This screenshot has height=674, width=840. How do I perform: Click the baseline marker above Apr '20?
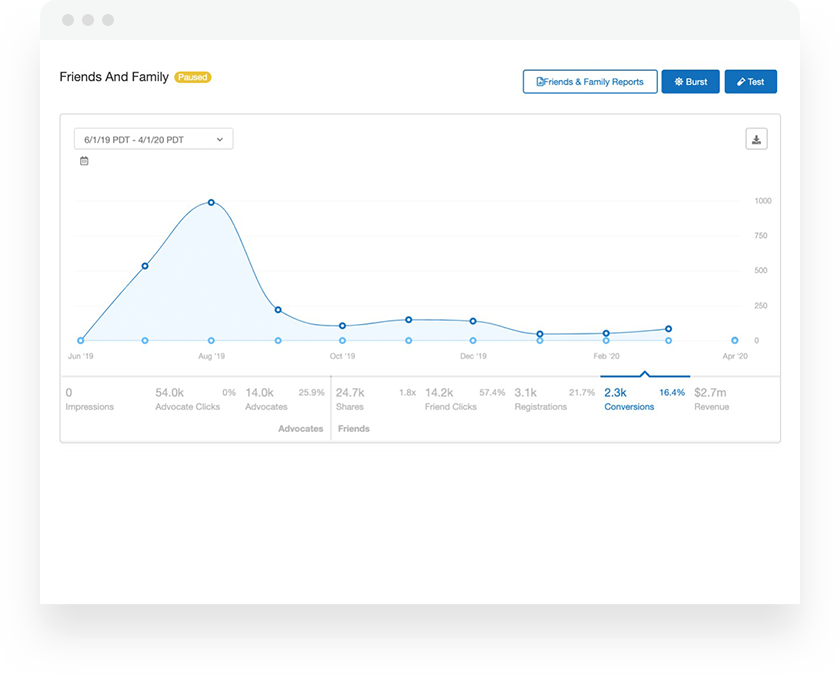coord(734,341)
